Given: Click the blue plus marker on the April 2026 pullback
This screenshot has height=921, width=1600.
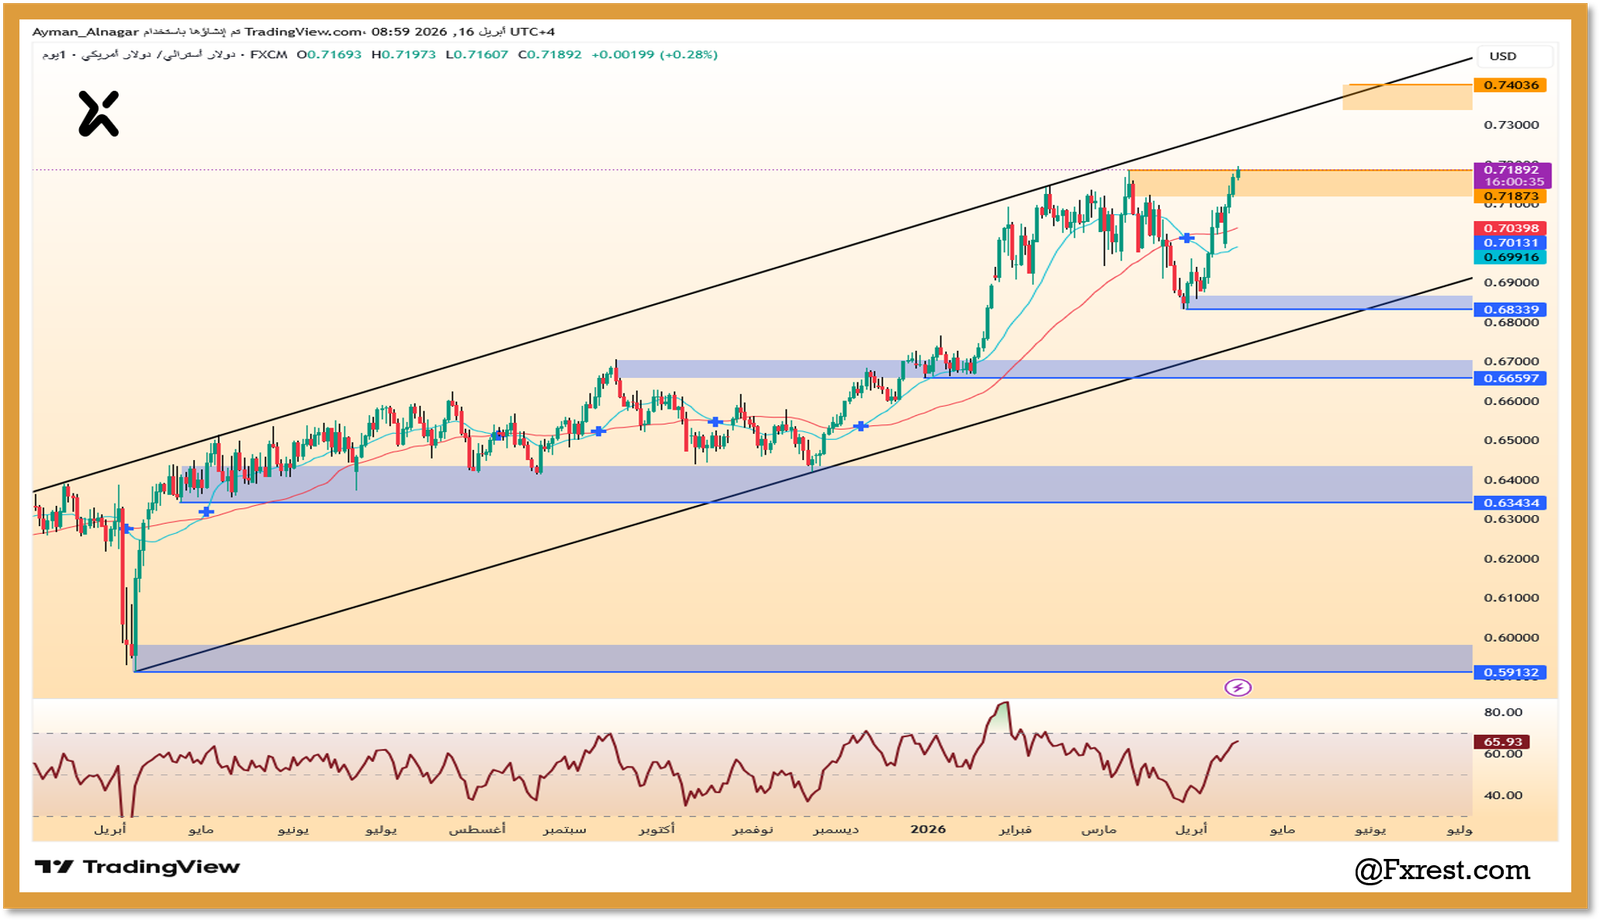Looking at the screenshot, I should pyautogui.click(x=1186, y=238).
